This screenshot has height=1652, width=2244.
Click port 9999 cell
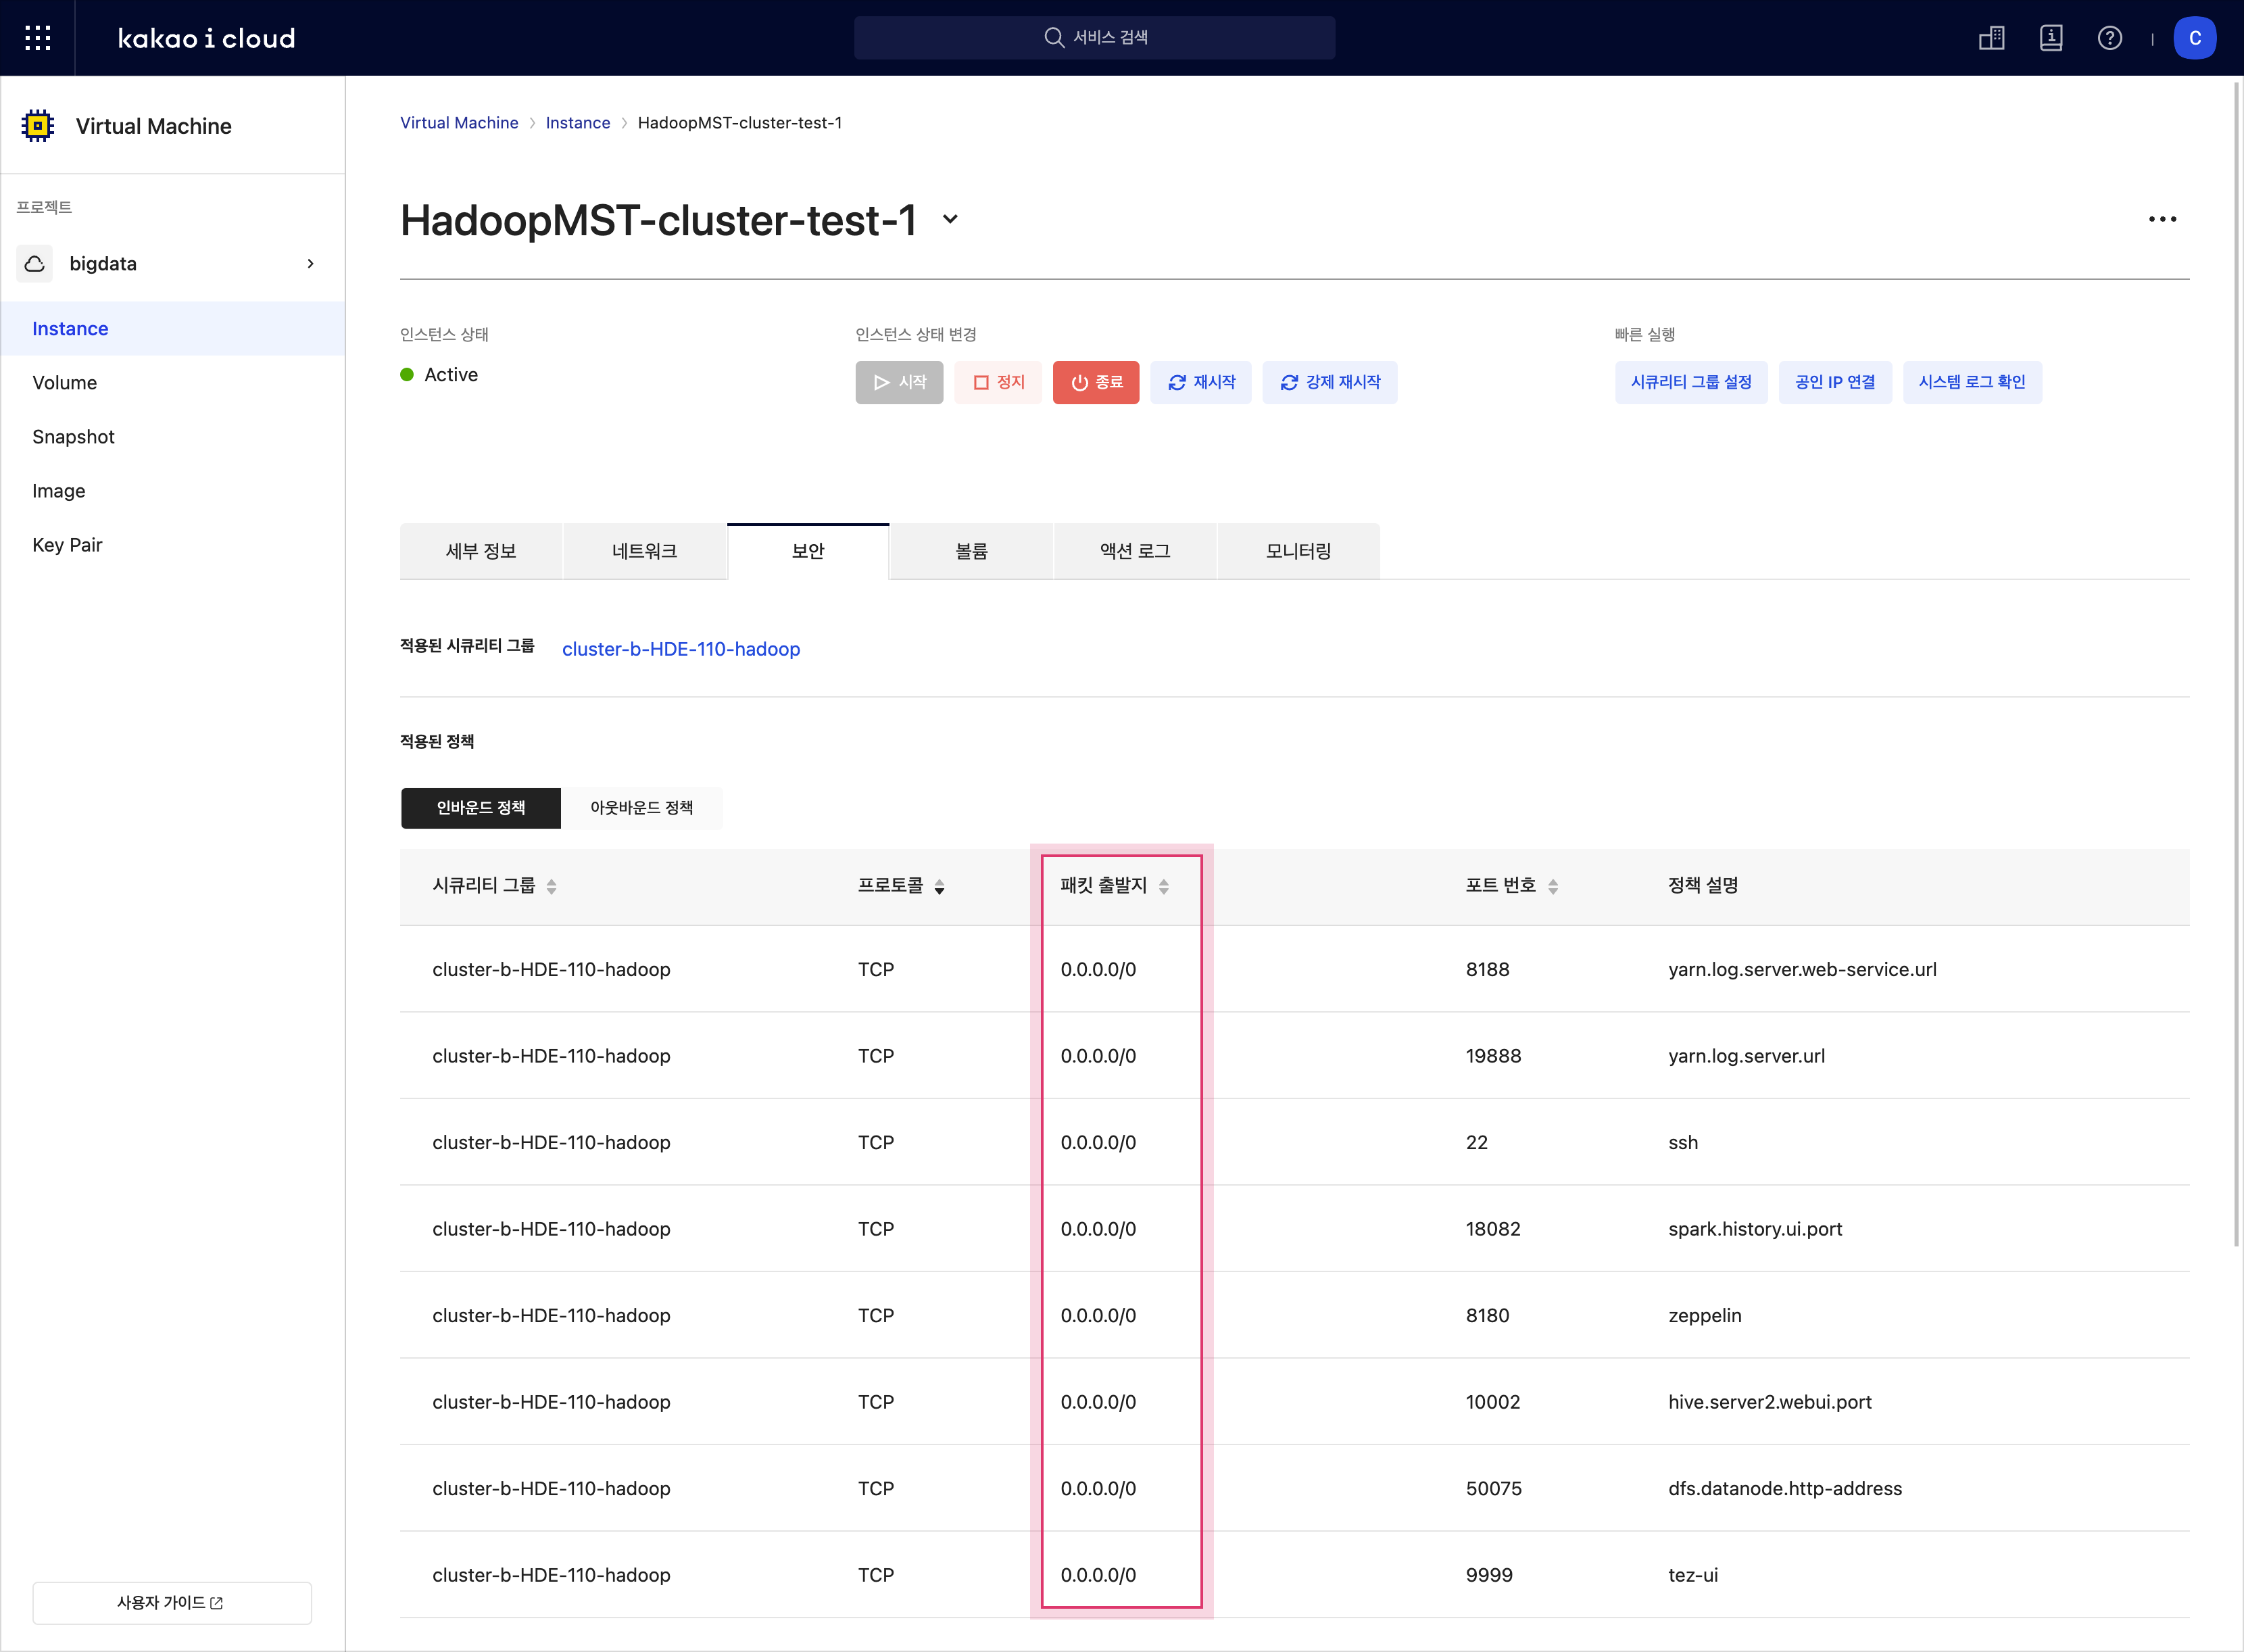click(1488, 1575)
